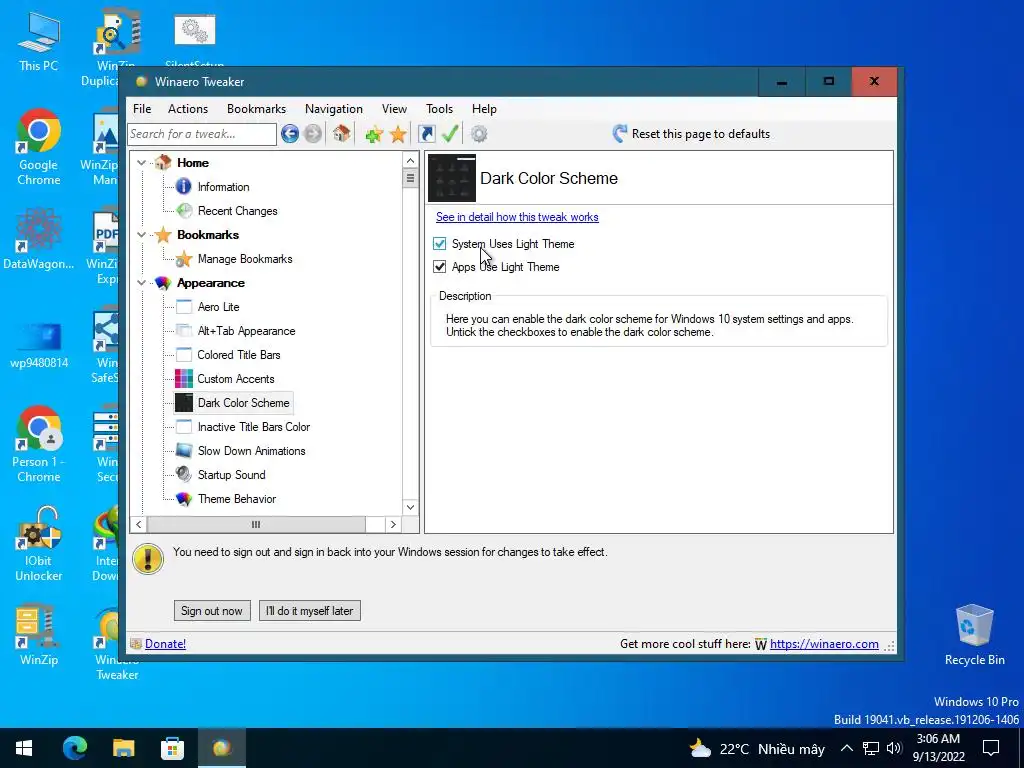
Task: Click the Forward navigation arrow icon
Action: [313, 134]
